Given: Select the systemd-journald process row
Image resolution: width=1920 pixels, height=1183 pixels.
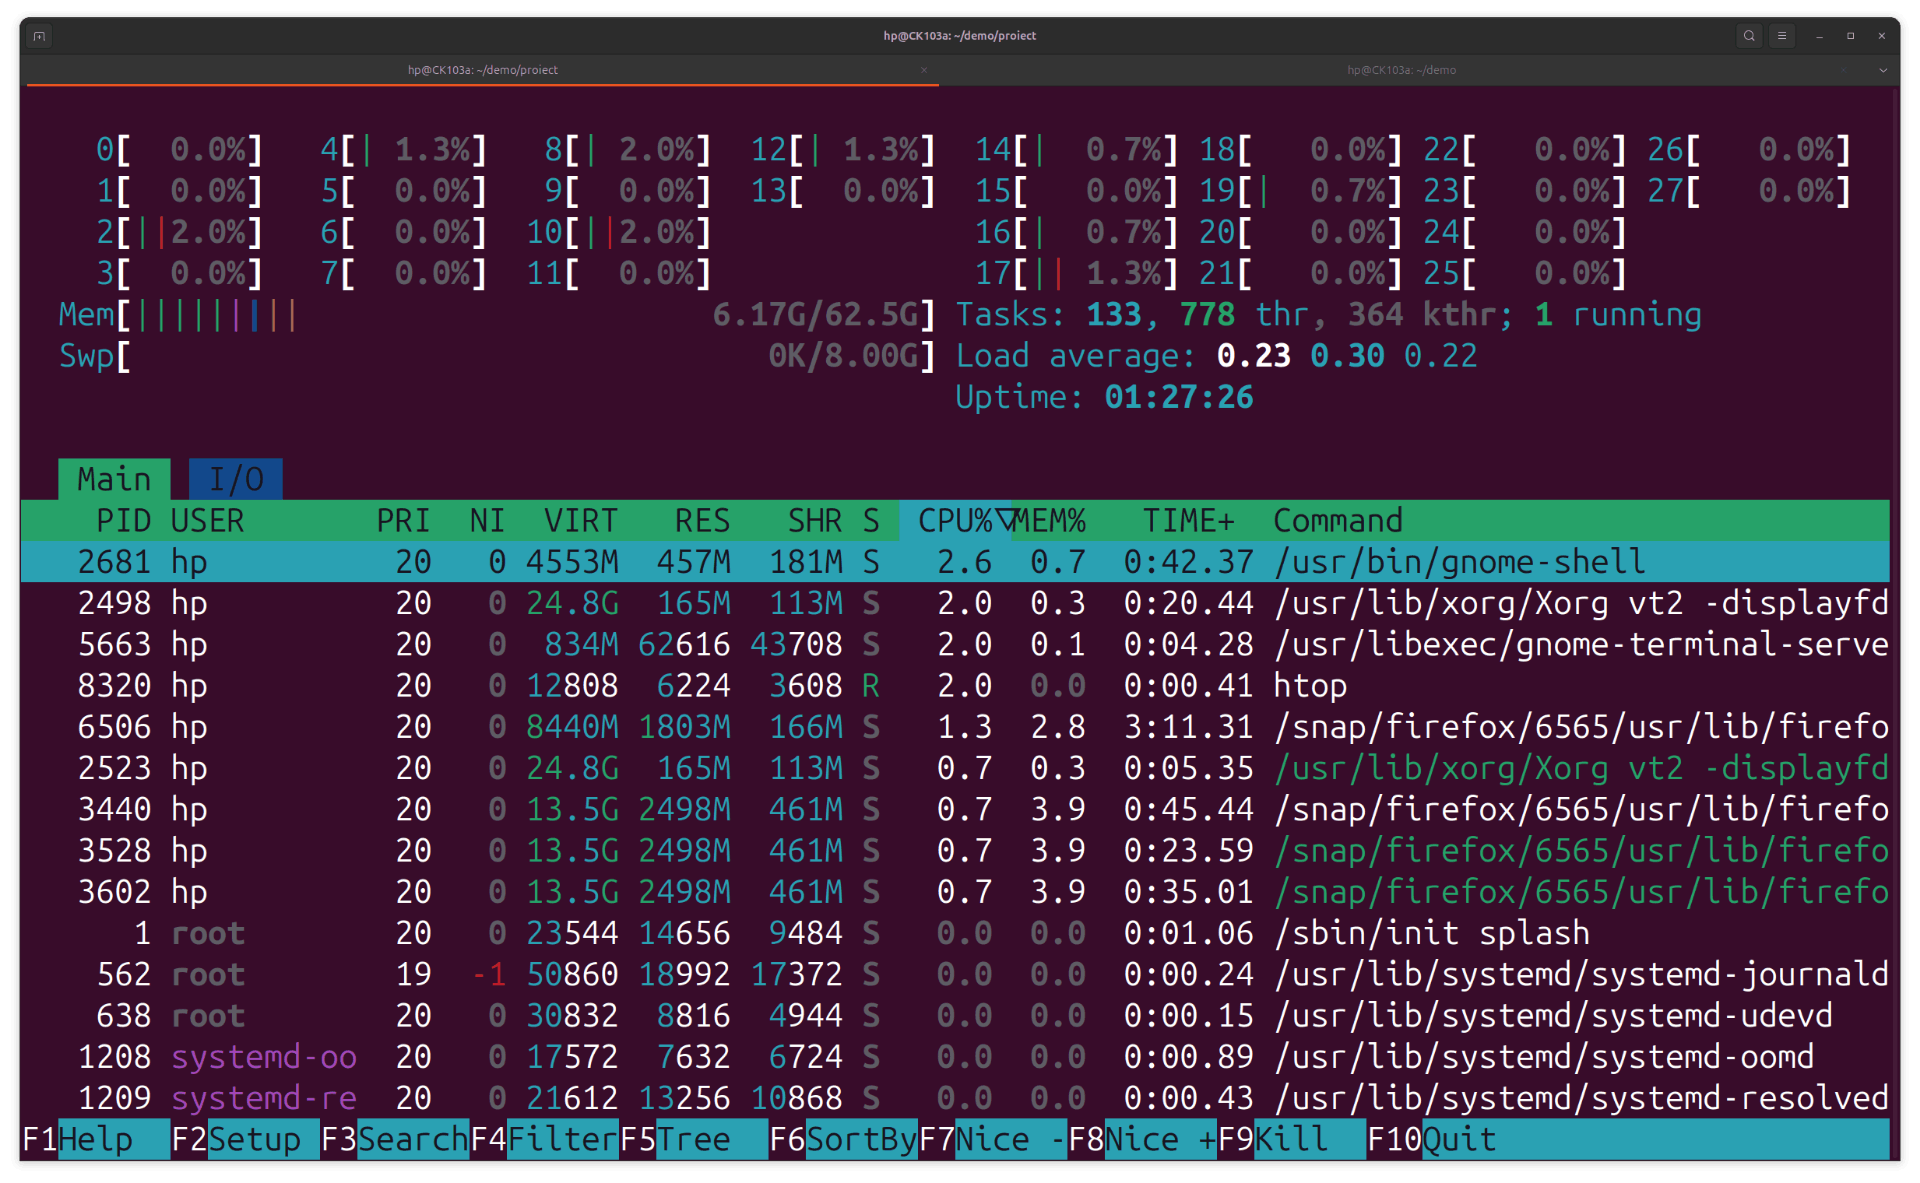Looking at the screenshot, I should click(x=955, y=974).
